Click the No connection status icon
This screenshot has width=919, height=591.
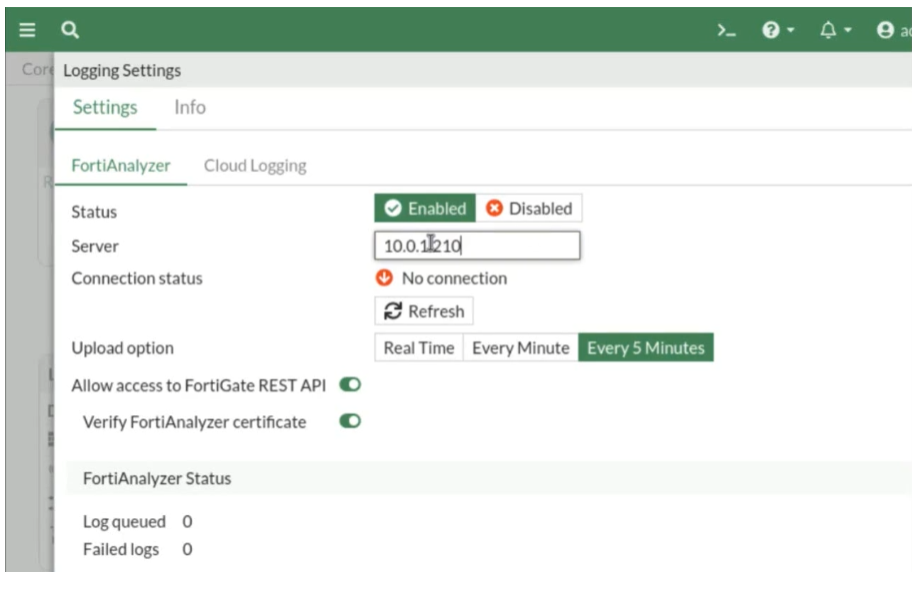(x=384, y=277)
